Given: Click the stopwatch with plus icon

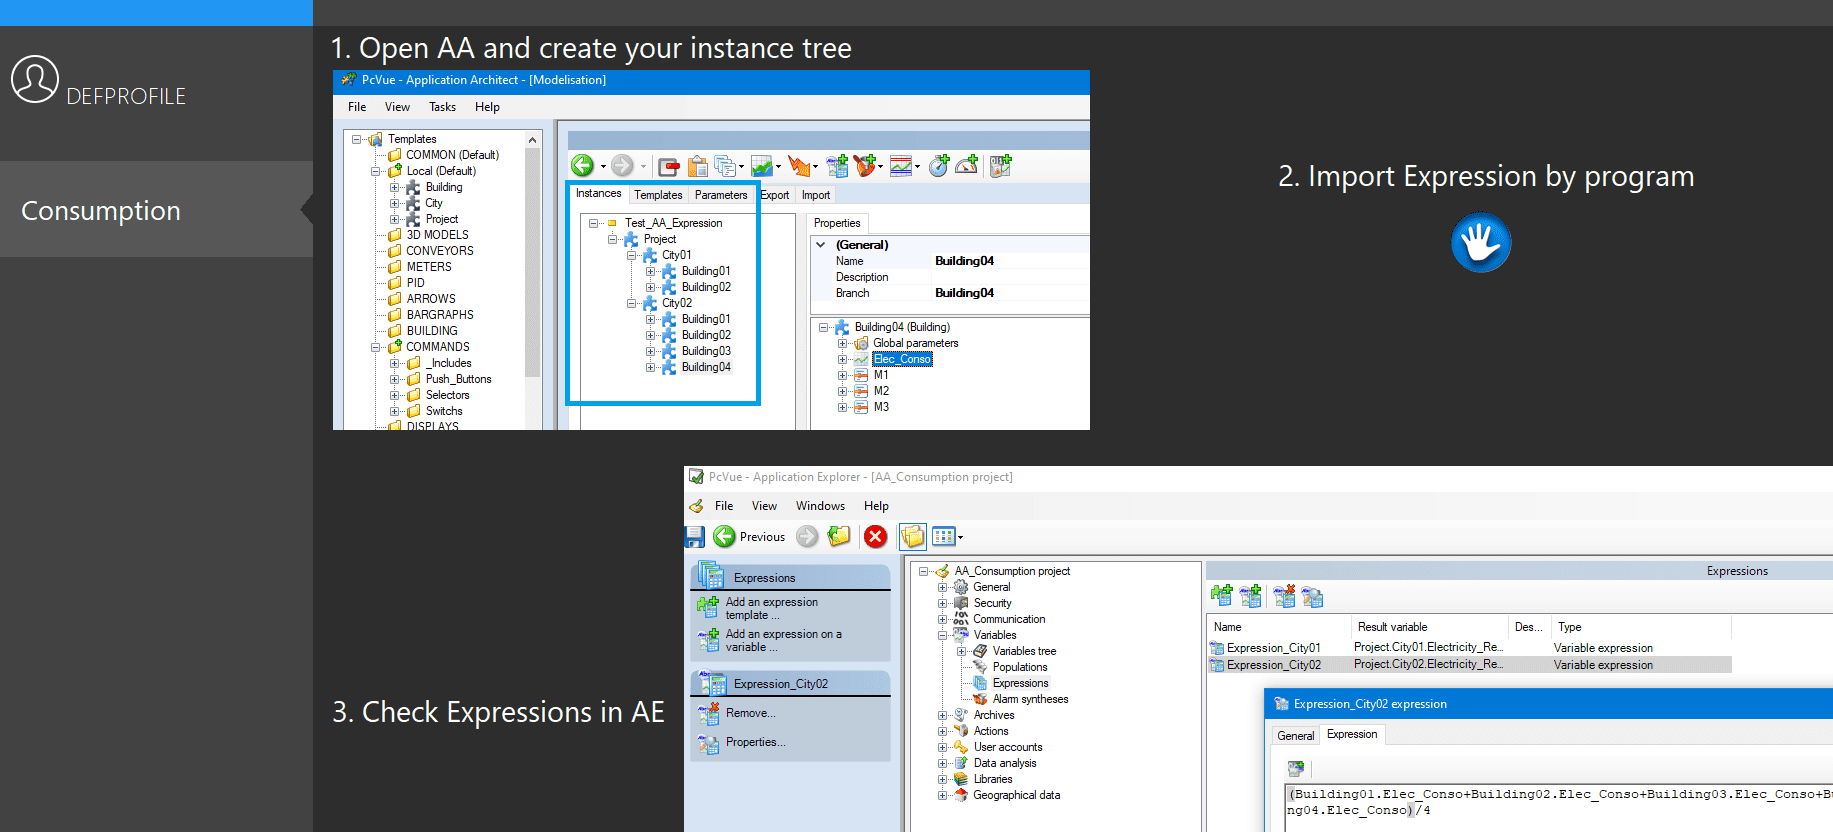Looking at the screenshot, I should 938,166.
